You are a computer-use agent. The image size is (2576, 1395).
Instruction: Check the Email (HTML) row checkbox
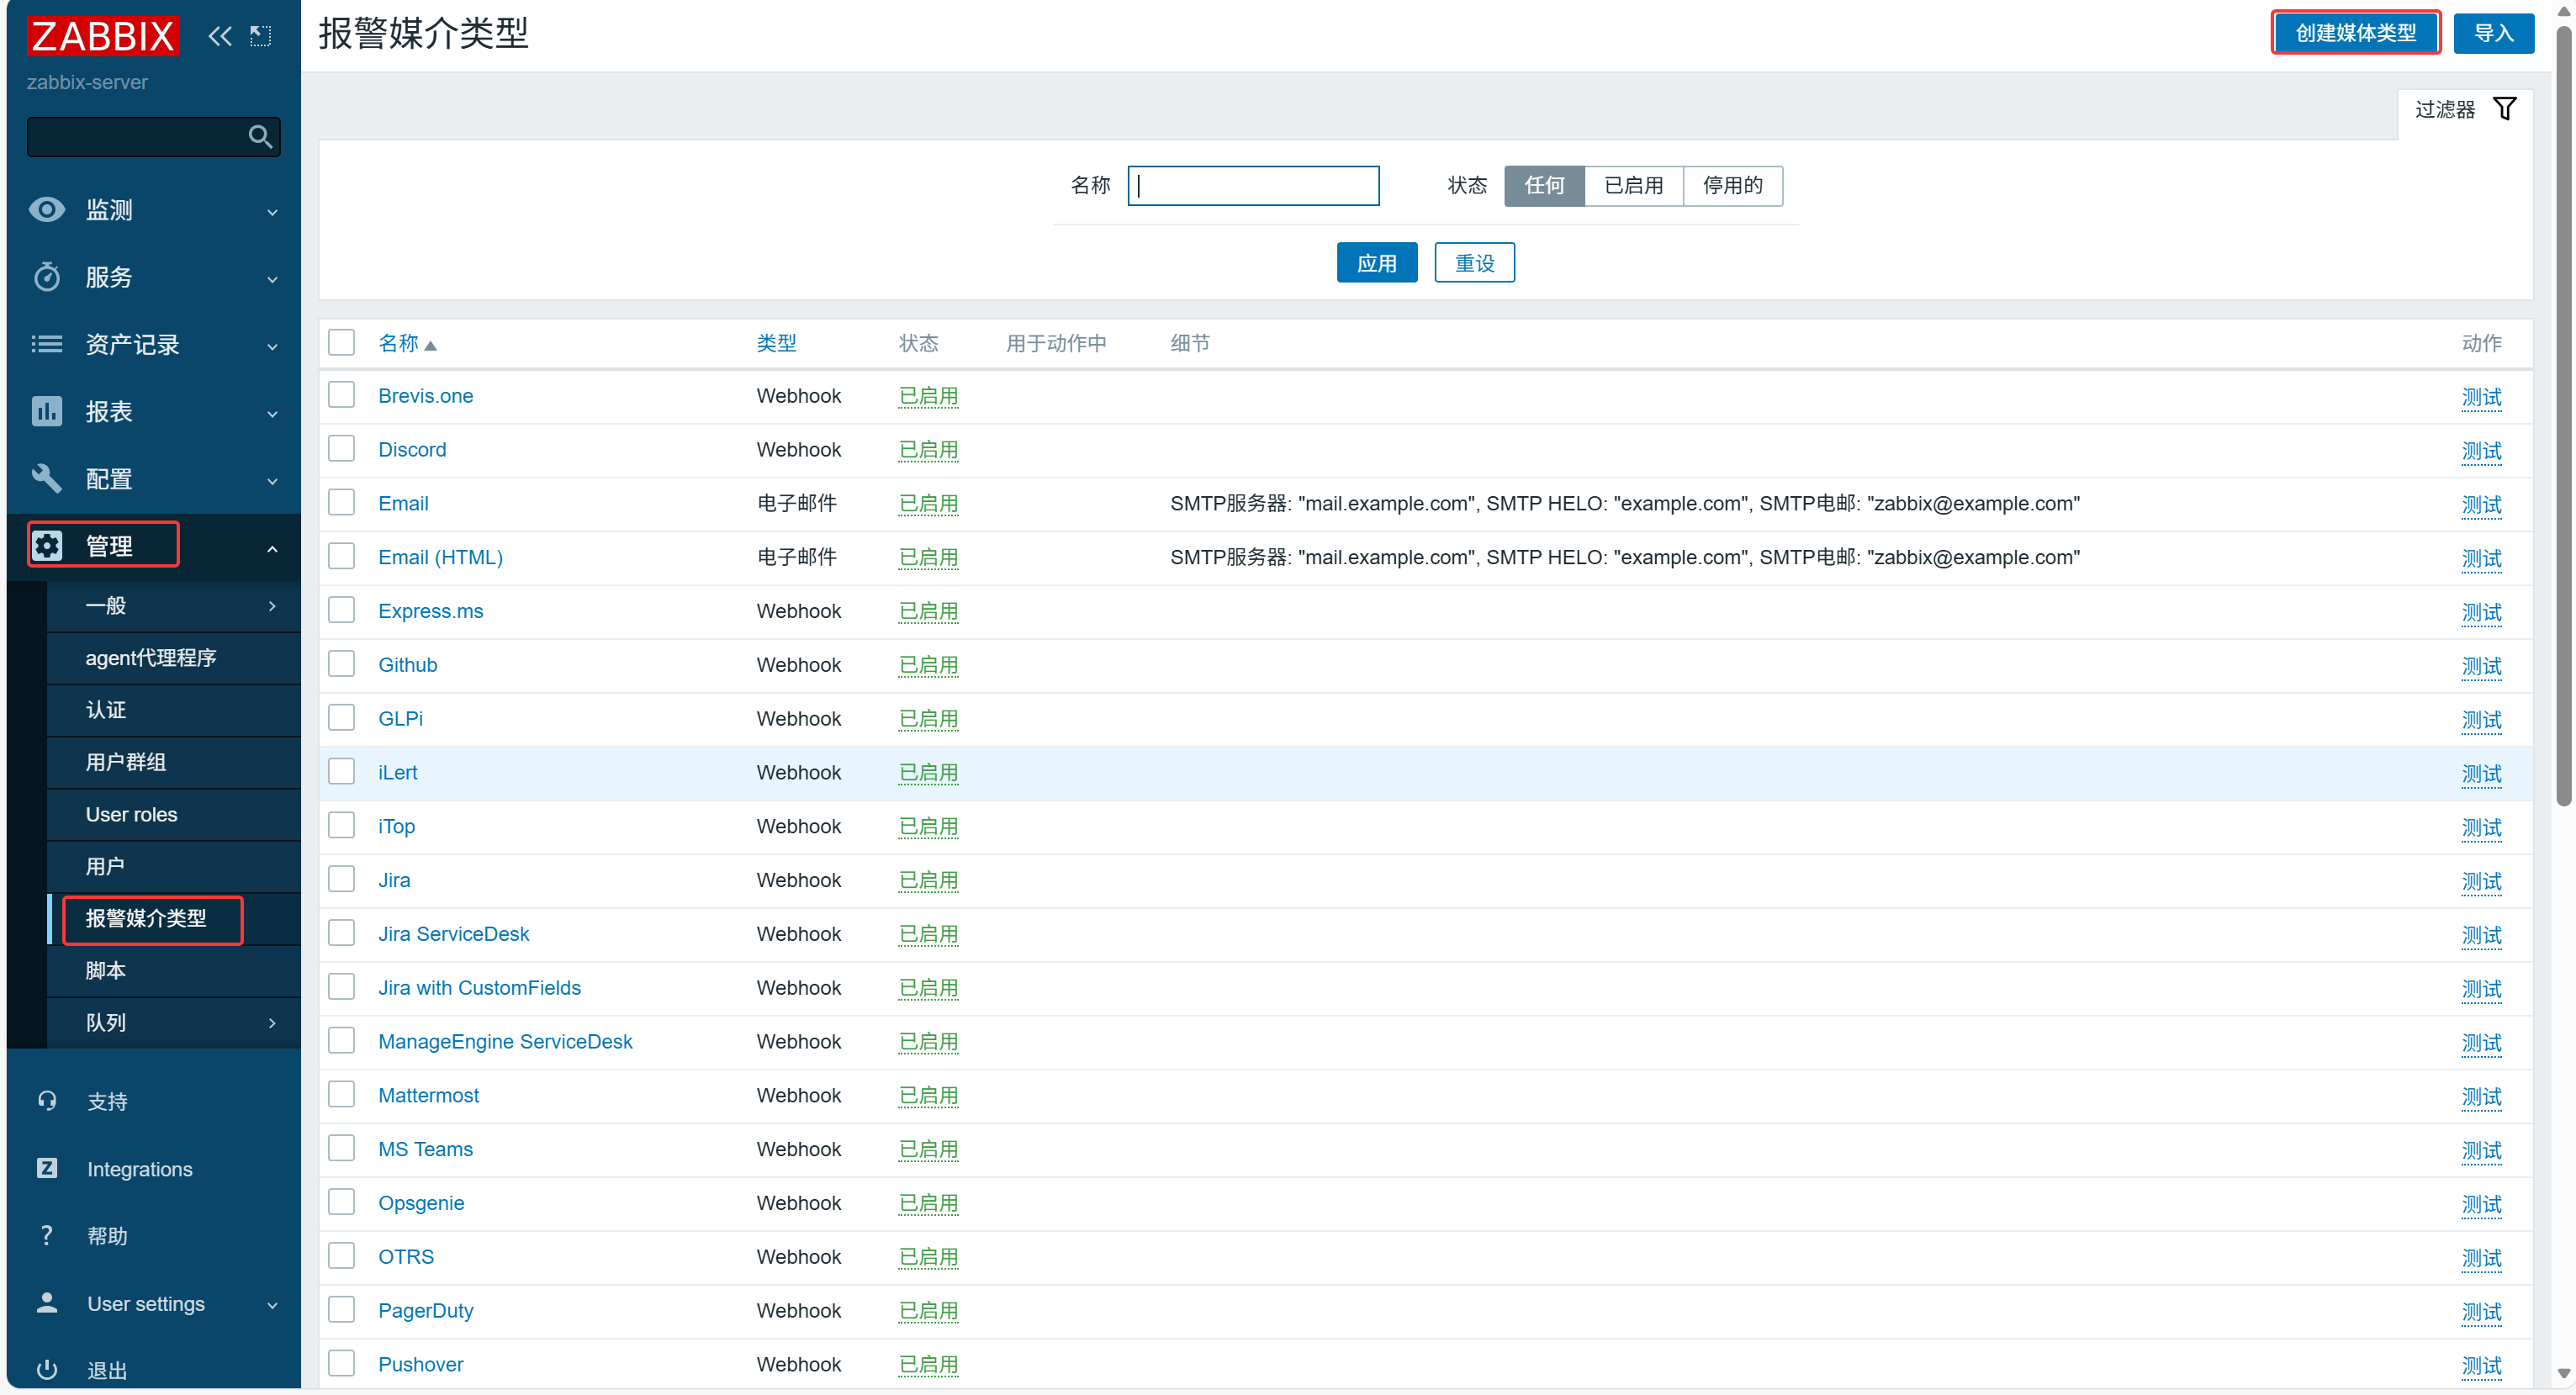coord(342,556)
